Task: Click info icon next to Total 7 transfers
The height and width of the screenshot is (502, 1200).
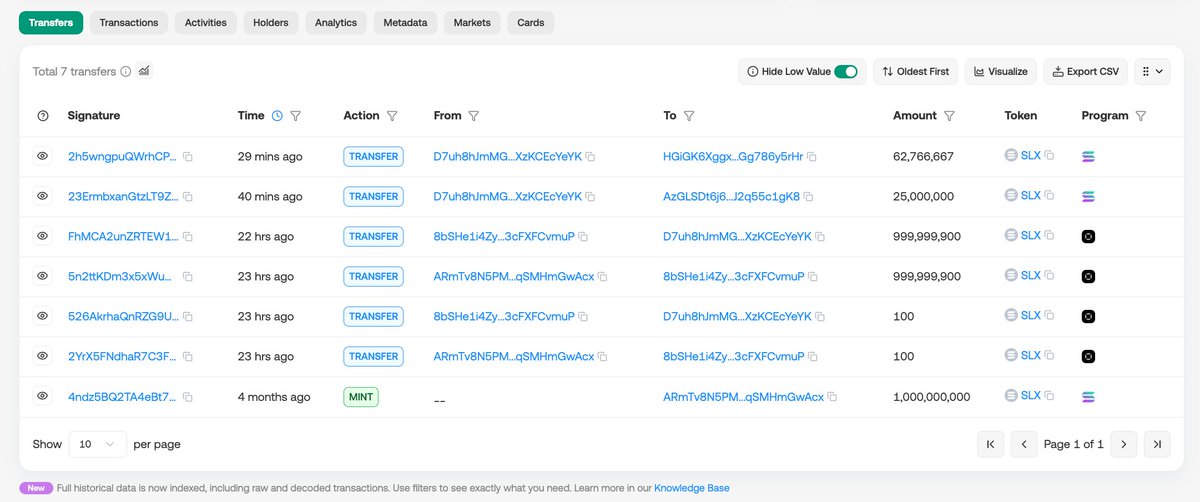Action: 126,72
